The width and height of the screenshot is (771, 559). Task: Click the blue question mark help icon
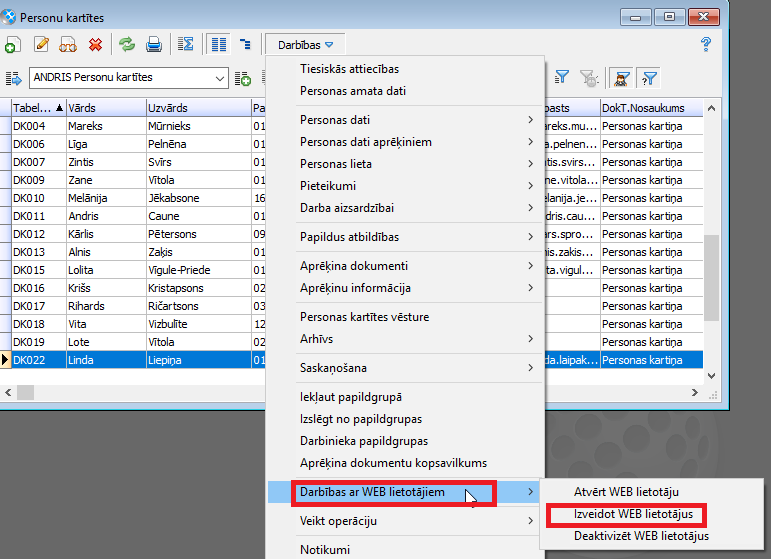[x=705, y=44]
